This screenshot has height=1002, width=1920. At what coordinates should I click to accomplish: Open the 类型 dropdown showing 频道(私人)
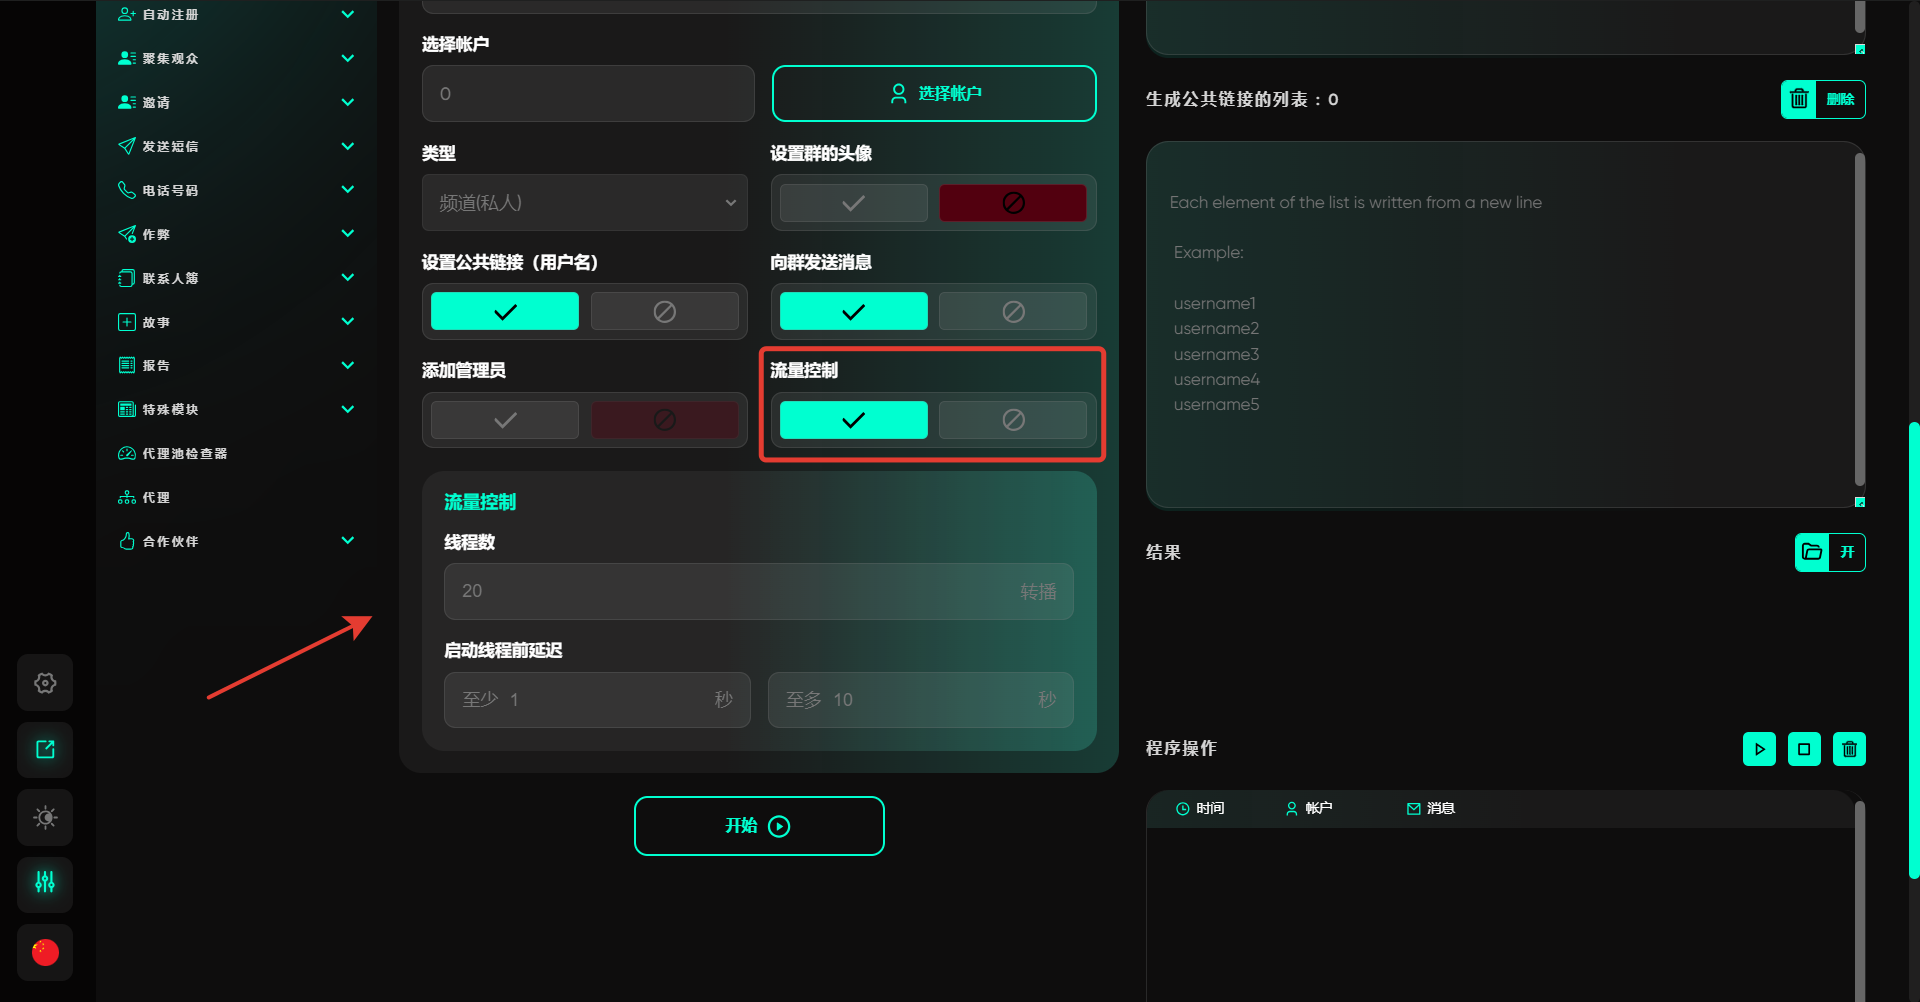click(585, 203)
